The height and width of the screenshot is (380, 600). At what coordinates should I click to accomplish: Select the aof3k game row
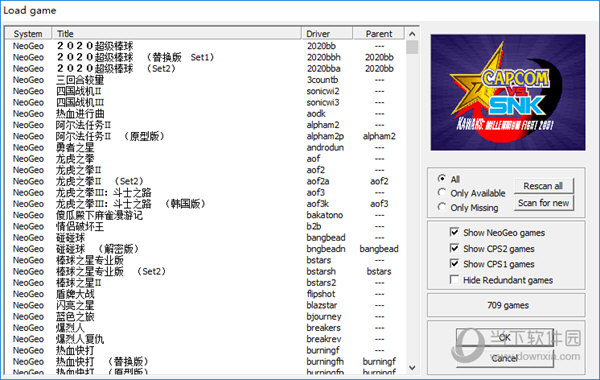pyautogui.click(x=205, y=204)
